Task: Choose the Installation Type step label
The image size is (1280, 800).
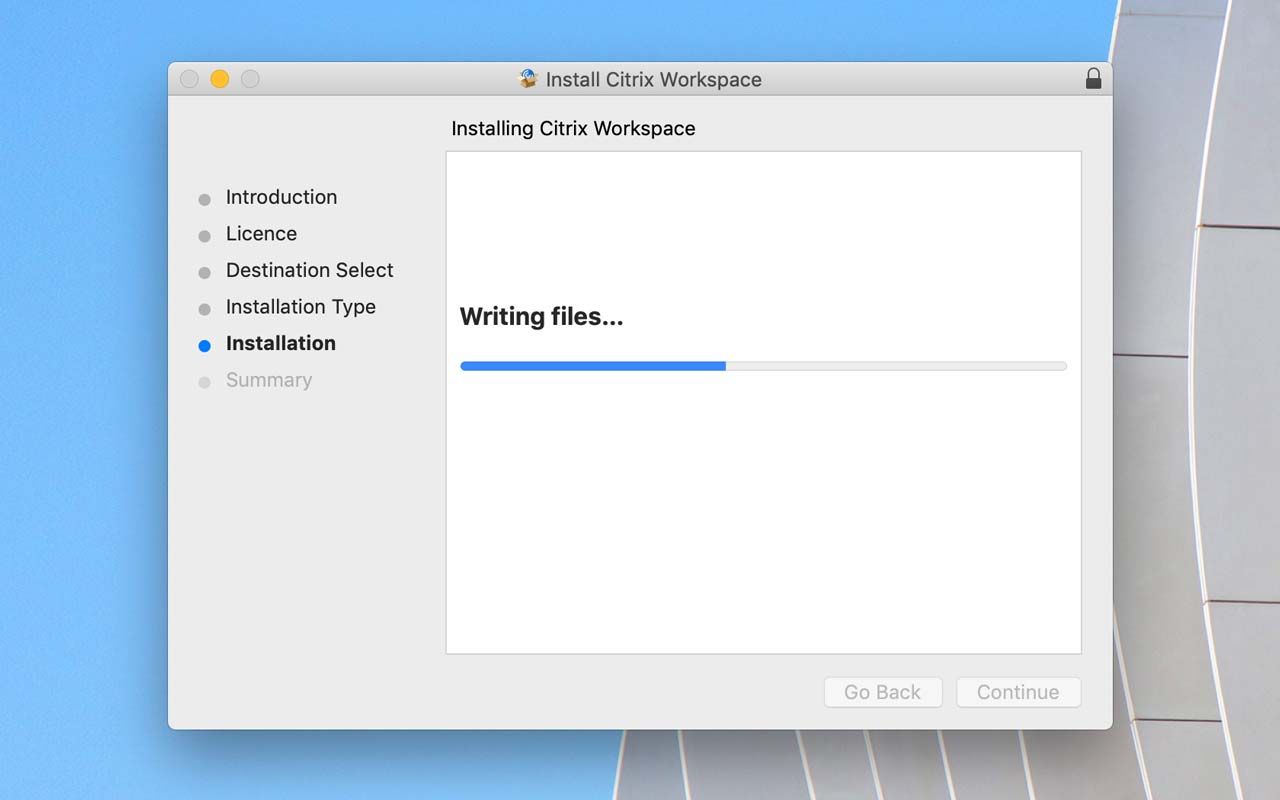Action: (300, 307)
